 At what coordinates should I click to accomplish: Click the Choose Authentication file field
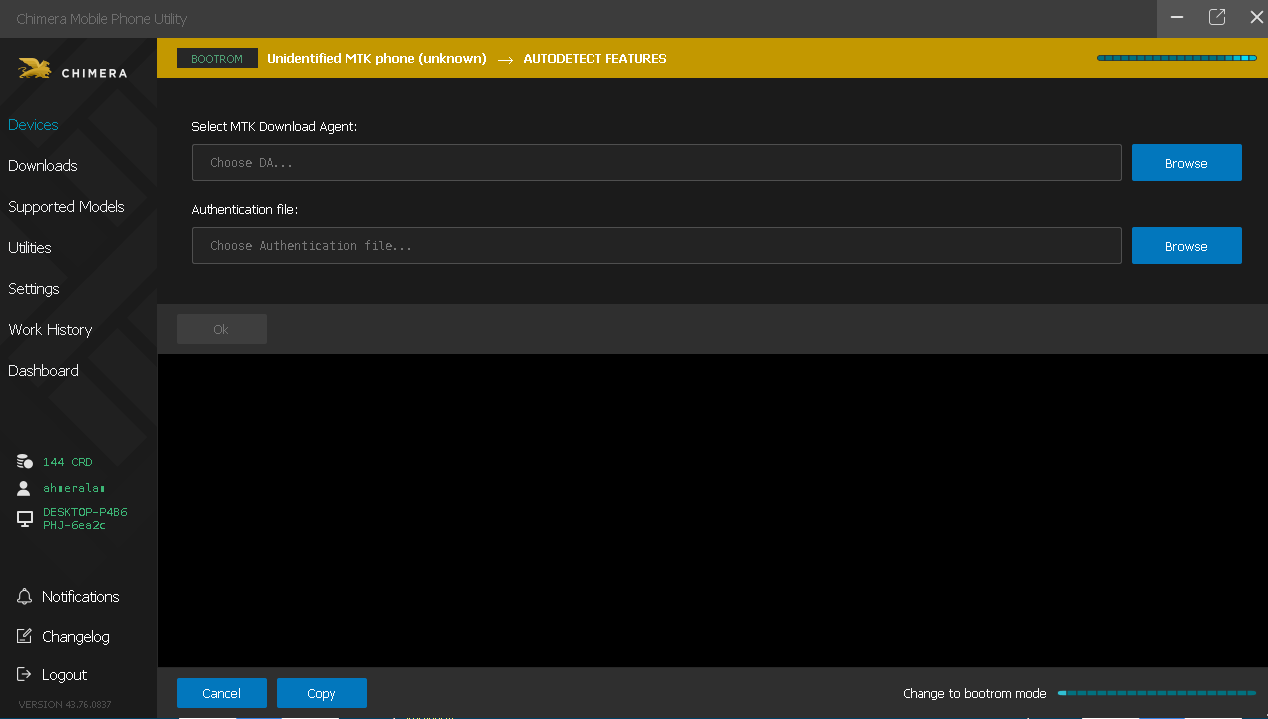[x=657, y=246]
